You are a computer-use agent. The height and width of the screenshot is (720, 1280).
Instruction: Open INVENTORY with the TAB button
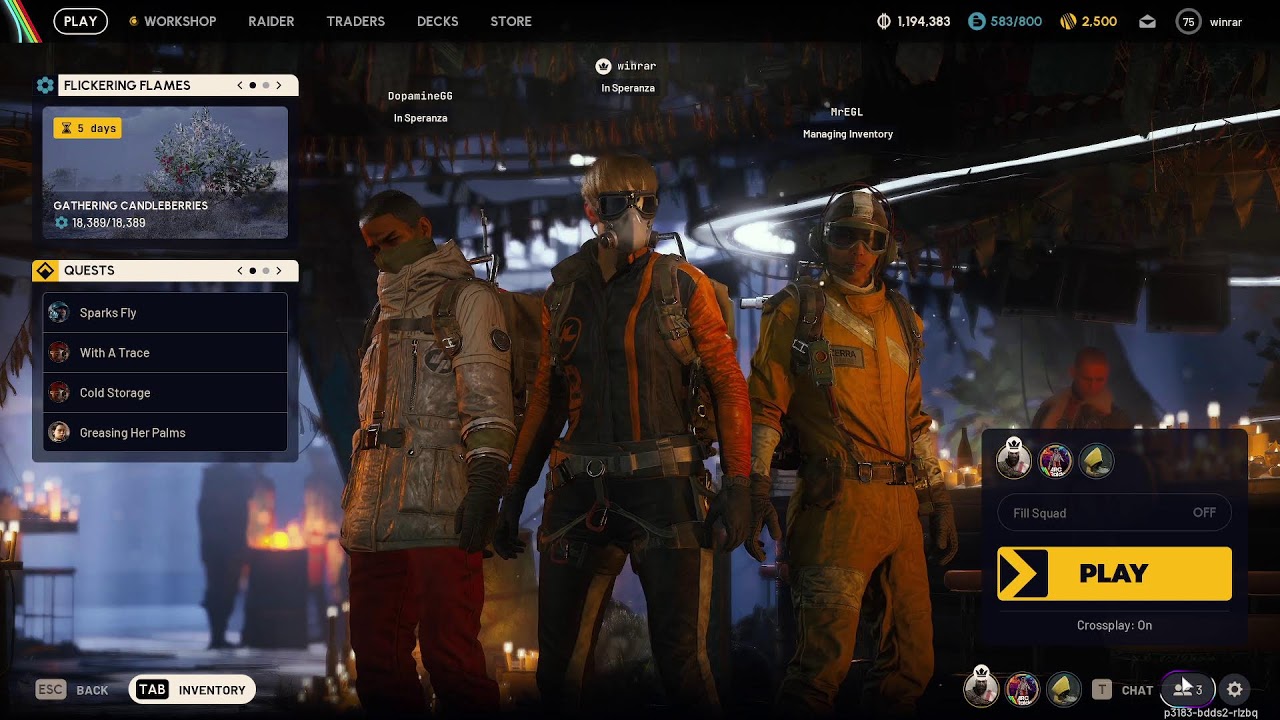192,690
